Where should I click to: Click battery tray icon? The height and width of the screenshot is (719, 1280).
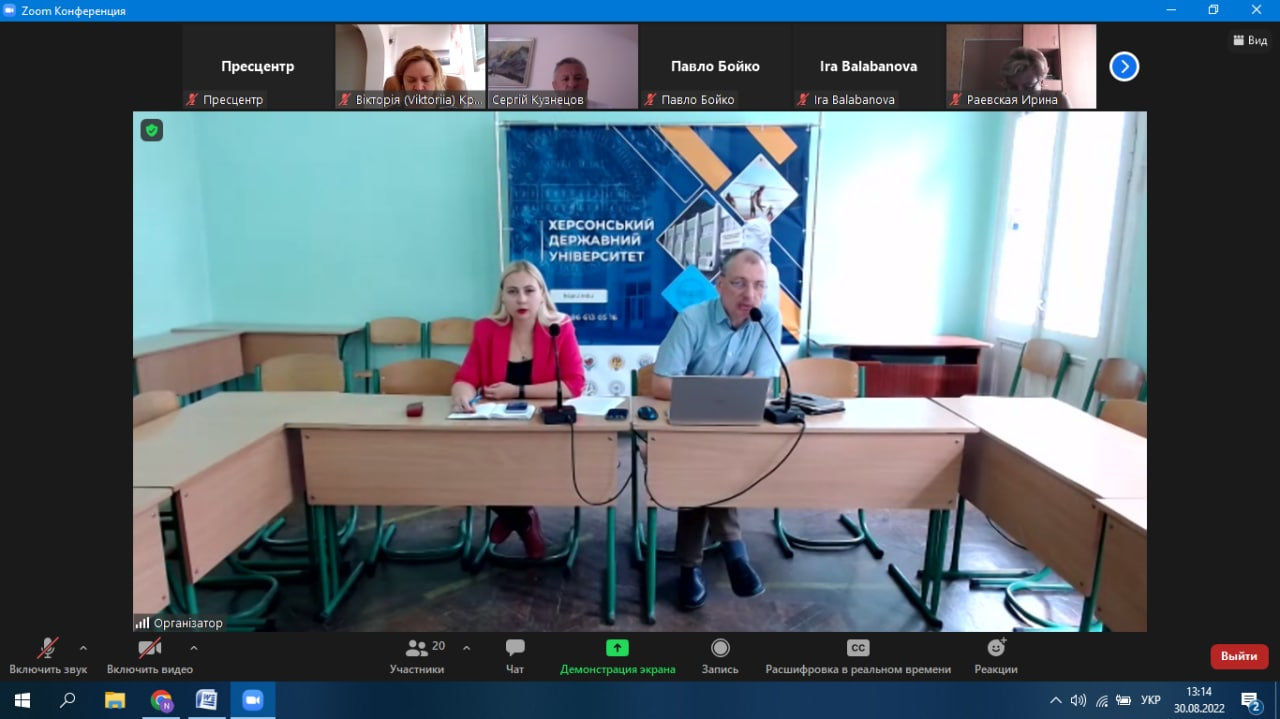coord(1124,700)
